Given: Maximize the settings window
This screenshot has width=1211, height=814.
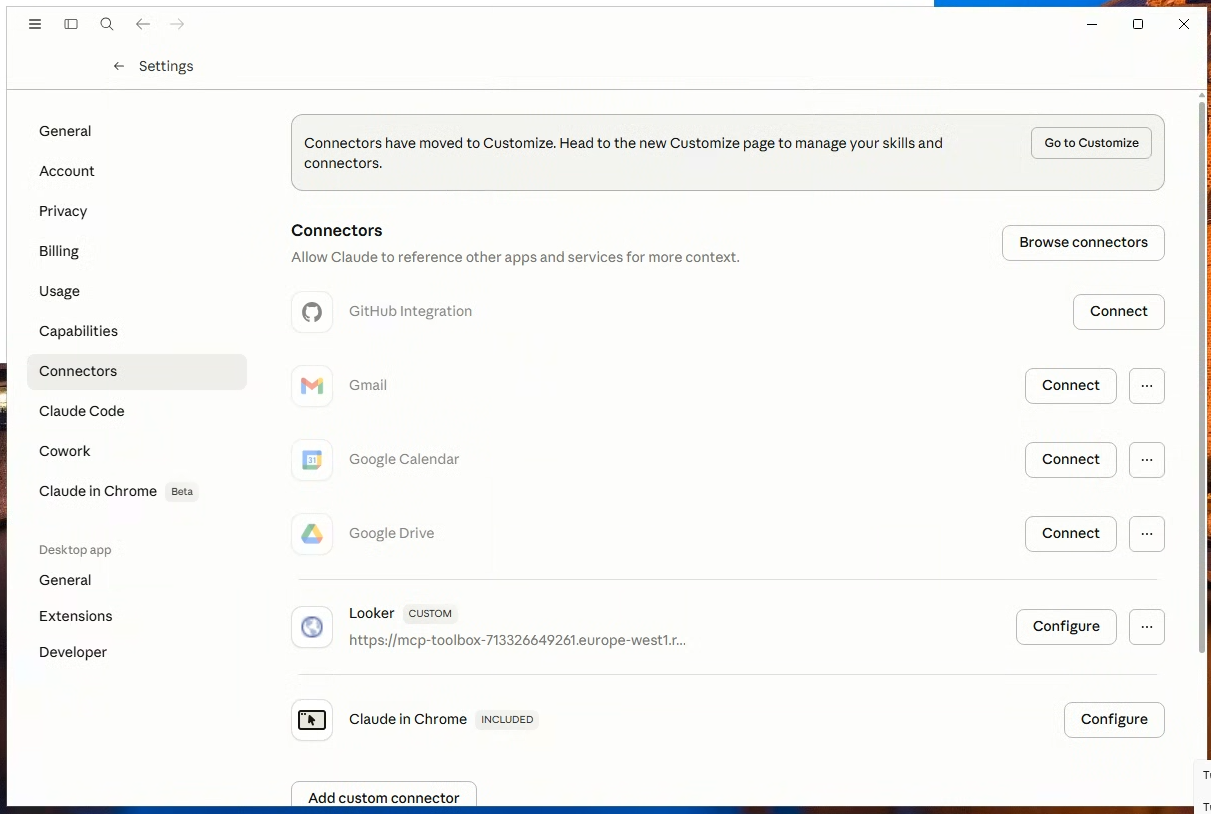Looking at the screenshot, I should pos(1138,24).
